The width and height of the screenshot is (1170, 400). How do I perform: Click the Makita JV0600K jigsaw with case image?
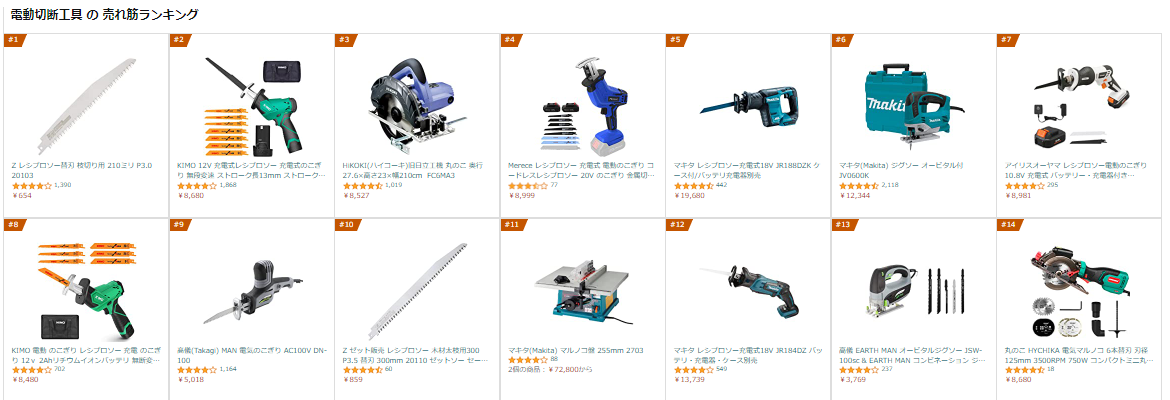[x=914, y=104]
